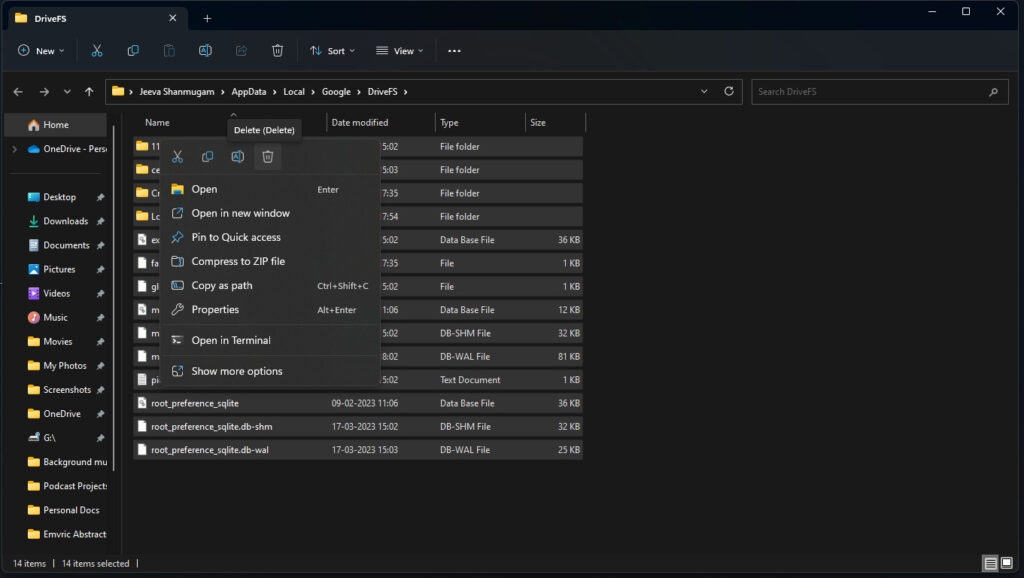This screenshot has height=578, width=1024.
Task: Select root_preference_sqlite.db-shm file
Action: click(358, 427)
